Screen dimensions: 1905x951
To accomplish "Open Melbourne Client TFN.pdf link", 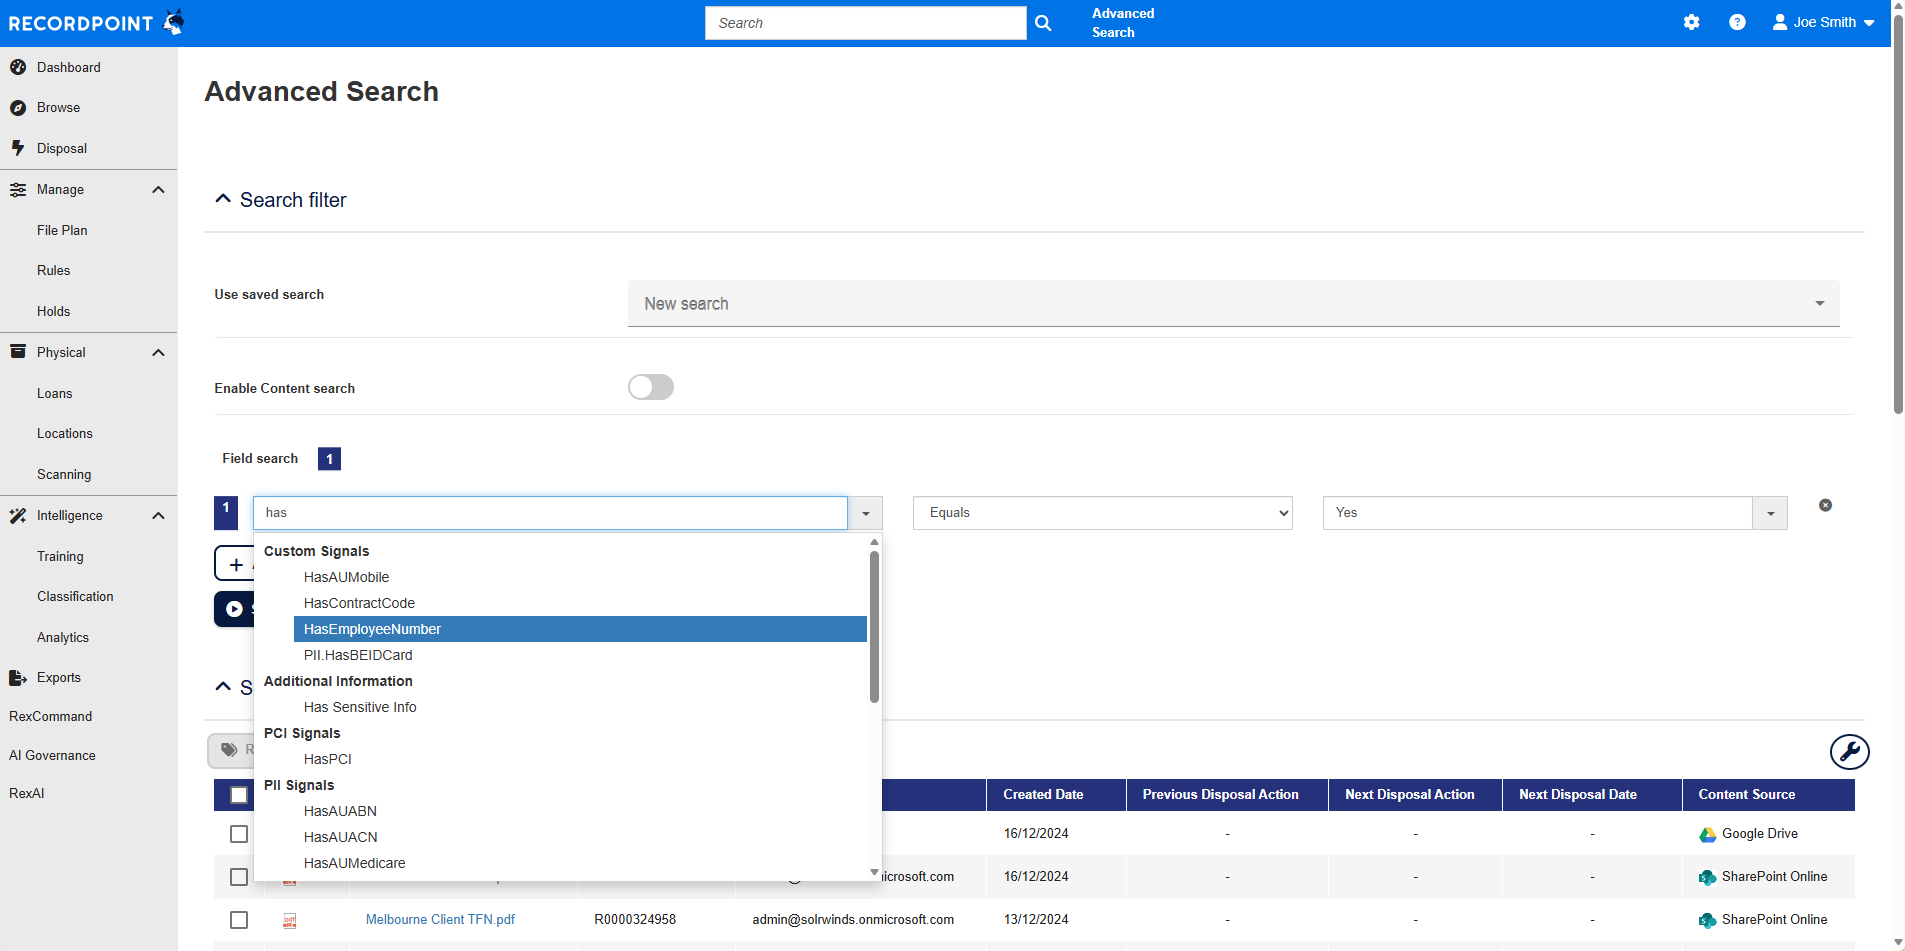I will (440, 920).
